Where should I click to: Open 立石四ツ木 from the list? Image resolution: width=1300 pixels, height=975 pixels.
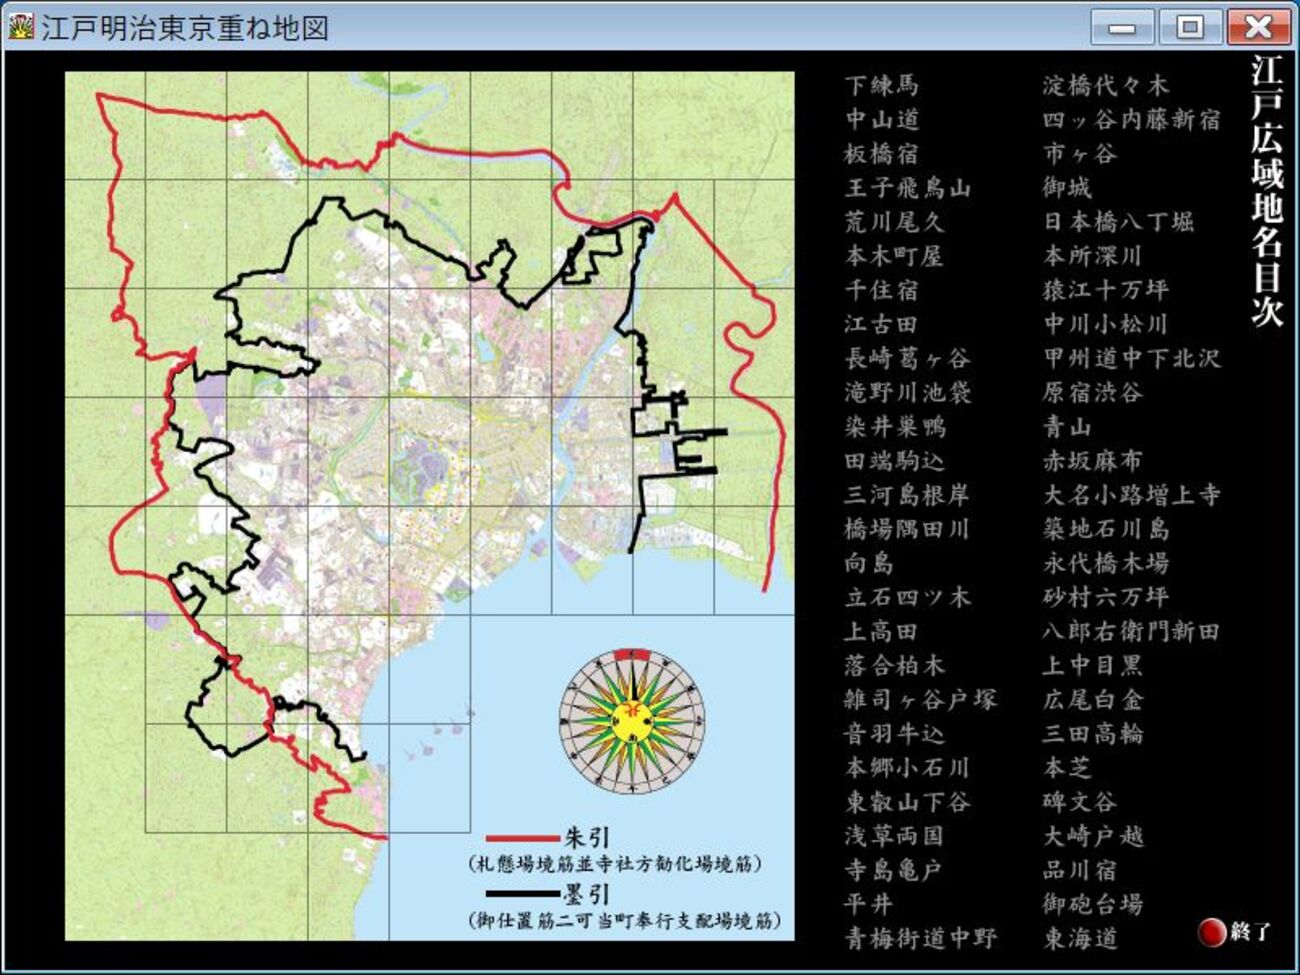[908, 597]
